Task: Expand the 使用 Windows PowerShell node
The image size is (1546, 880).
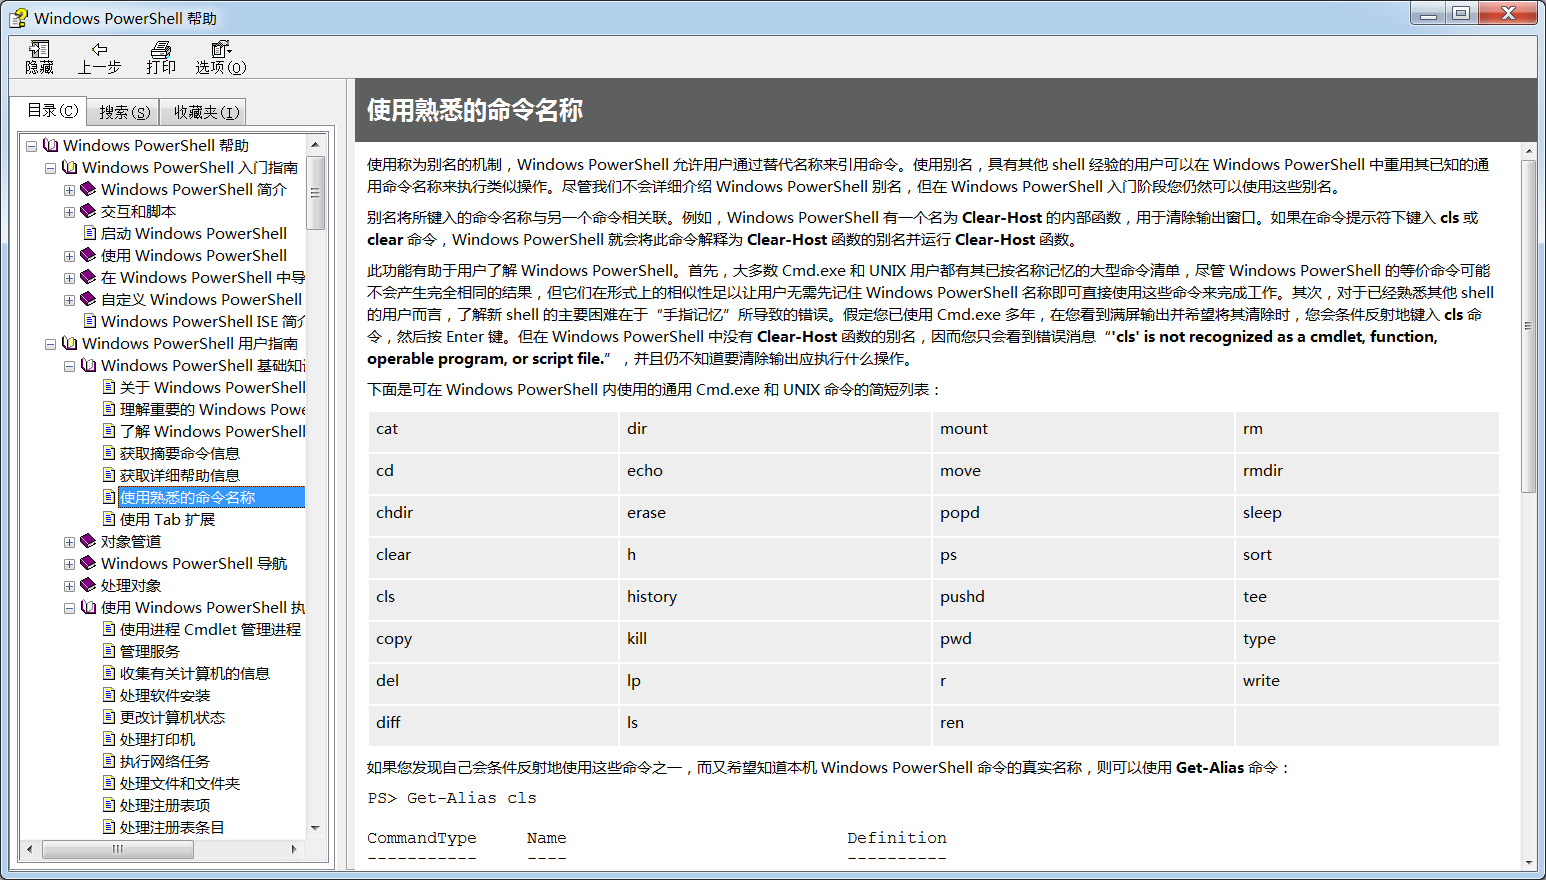Action: click(x=69, y=256)
